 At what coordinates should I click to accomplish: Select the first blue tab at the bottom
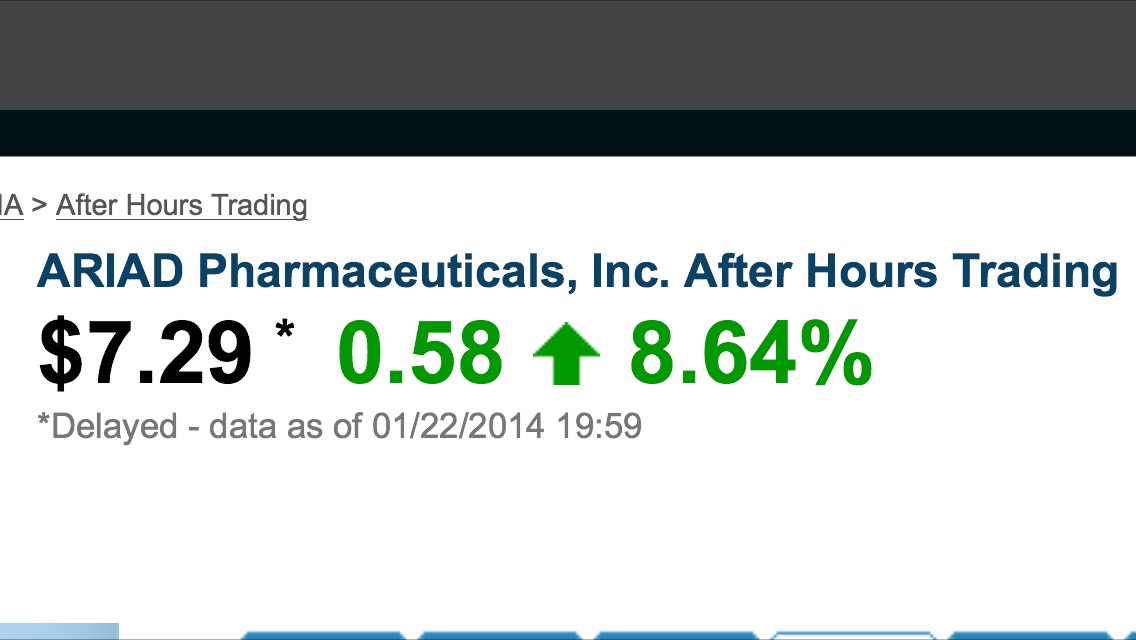pyautogui.click(x=325, y=635)
